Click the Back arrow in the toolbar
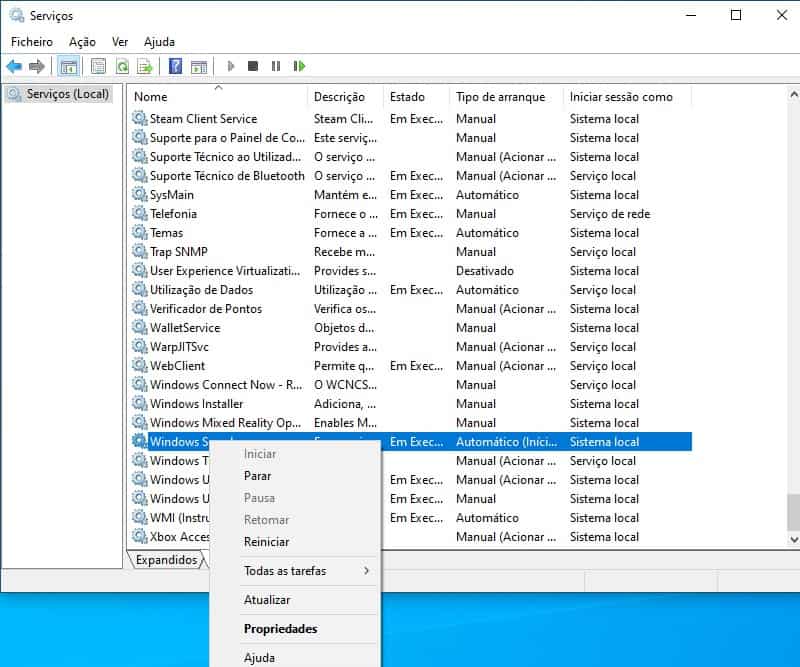Image resolution: width=800 pixels, height=667 pixels. pos(14,67)
